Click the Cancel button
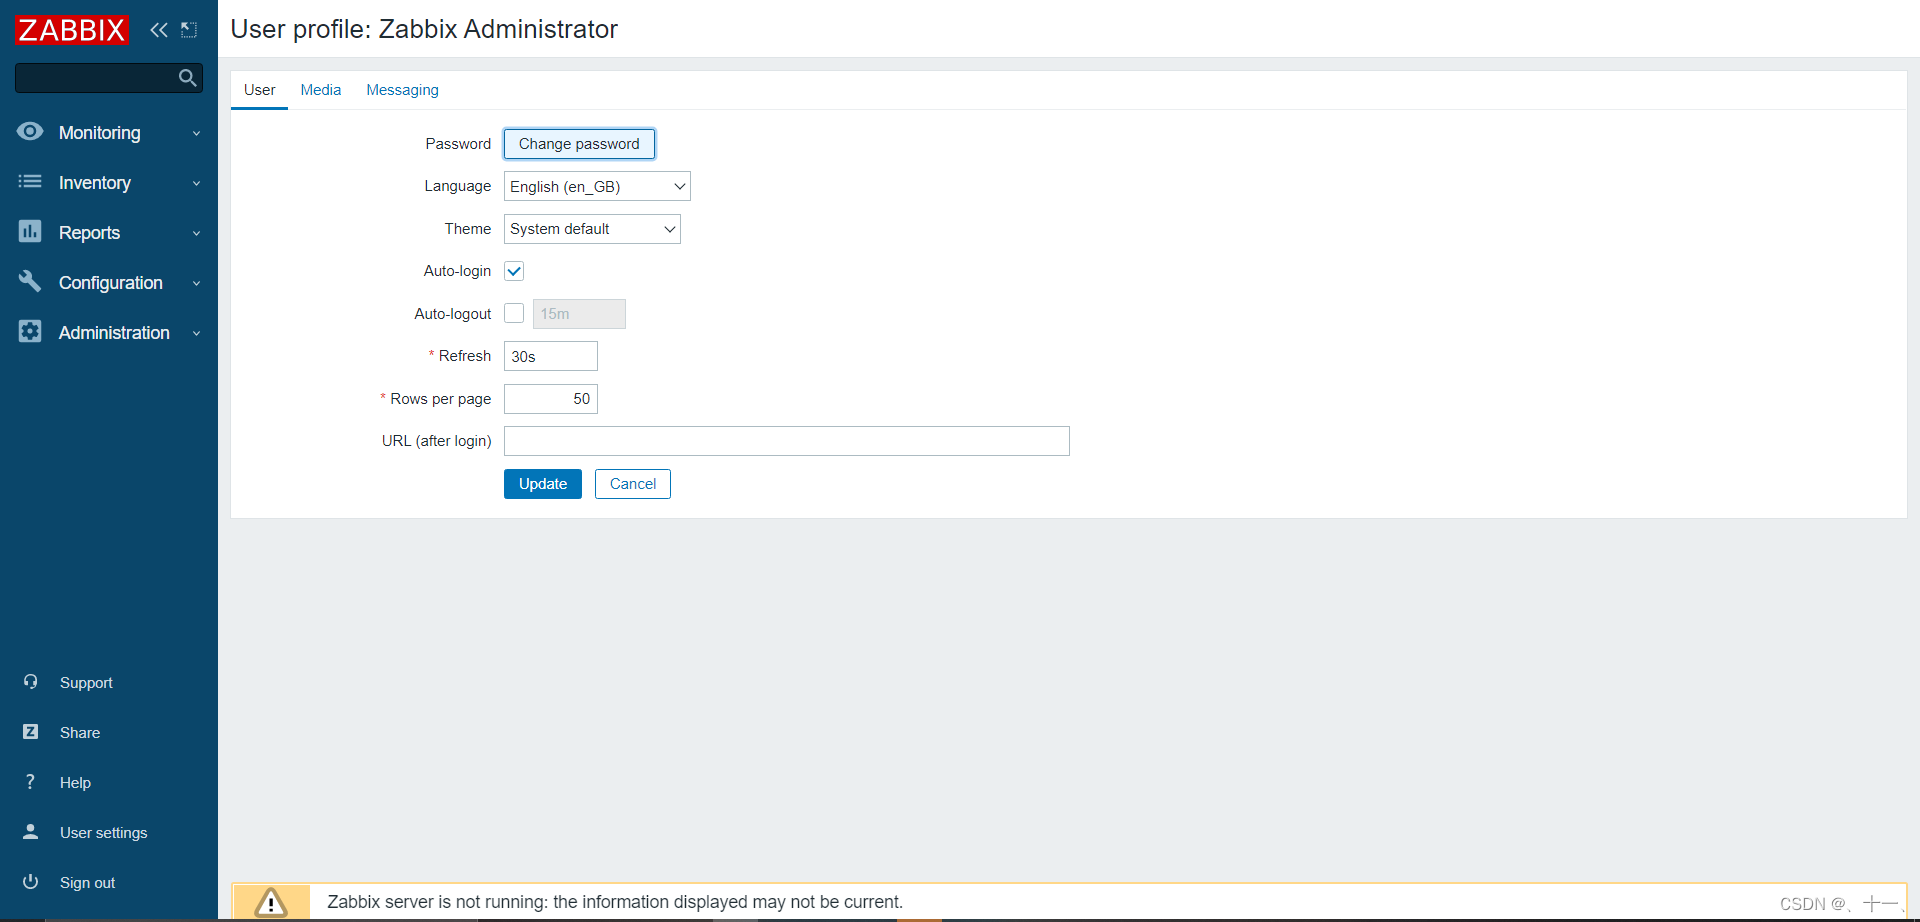This screenshot has height=922, width=1920. click(633, 484)
